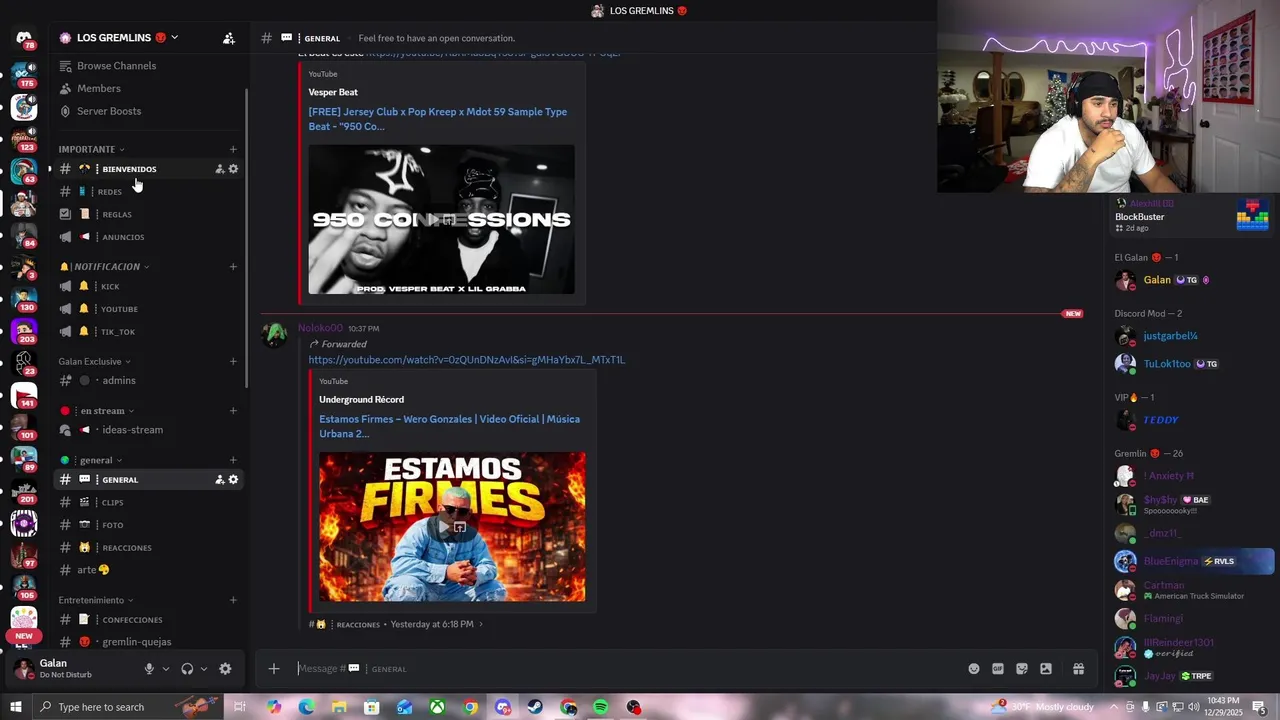Add channel in general category
This screenshot has width=1280, height=720.
[x=233, y=460]
